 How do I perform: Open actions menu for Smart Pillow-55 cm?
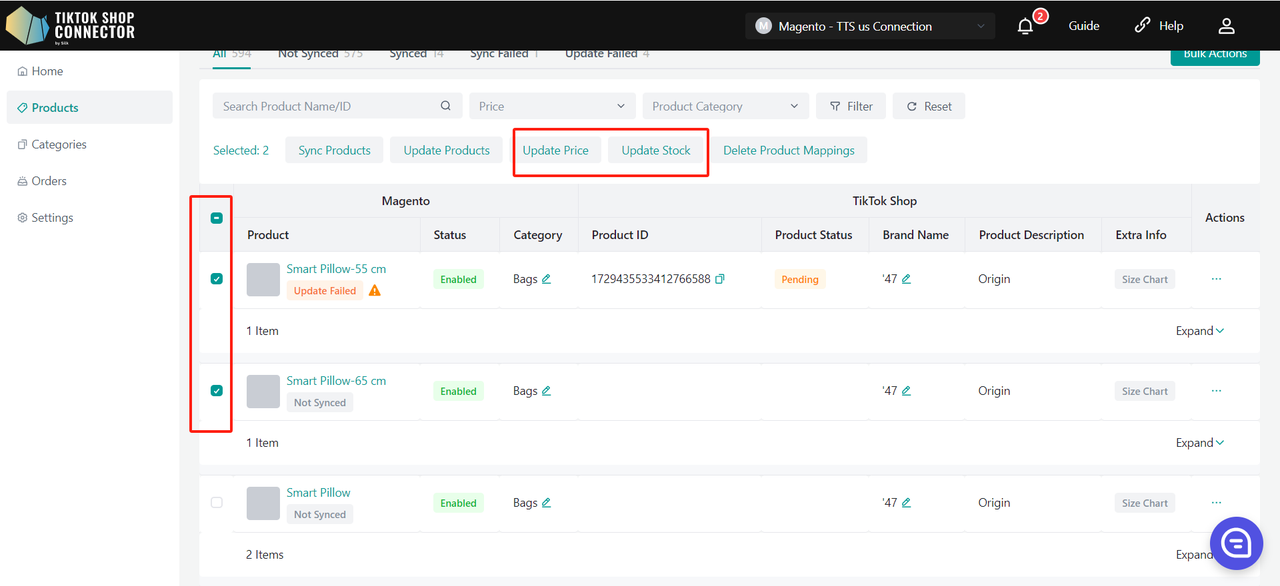coord(1216,279)
